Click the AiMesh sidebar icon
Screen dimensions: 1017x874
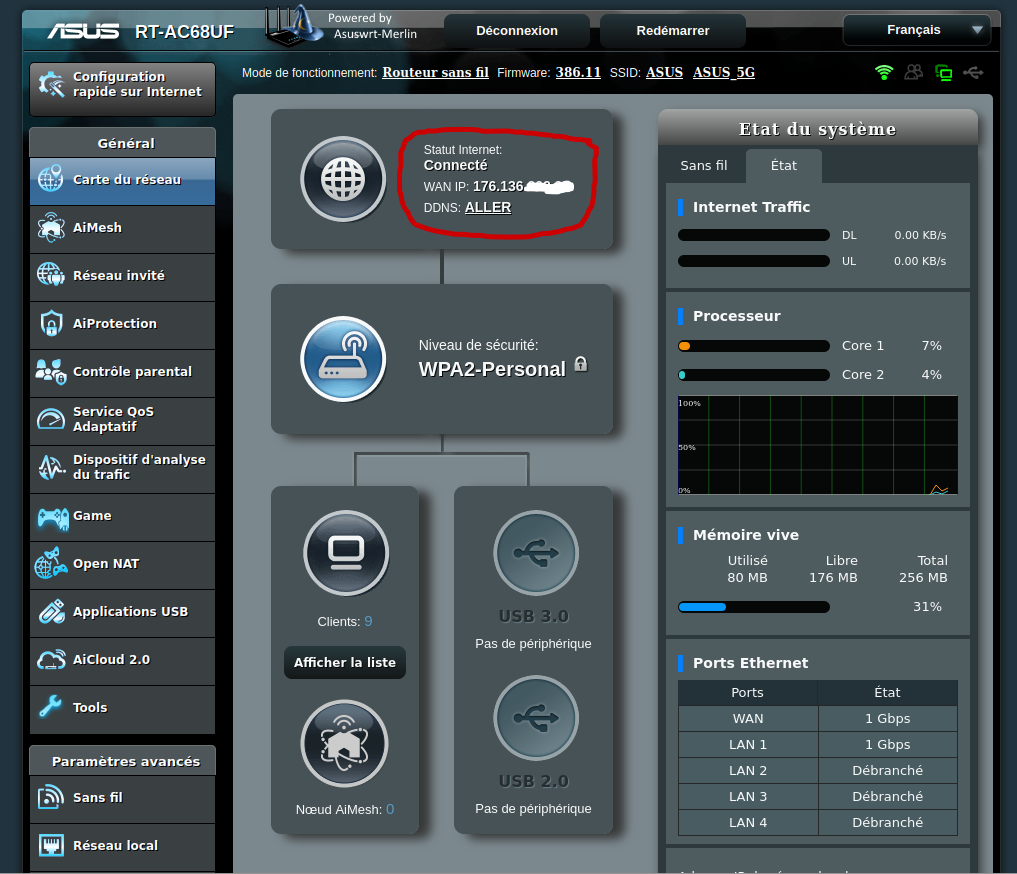[51, 228]
